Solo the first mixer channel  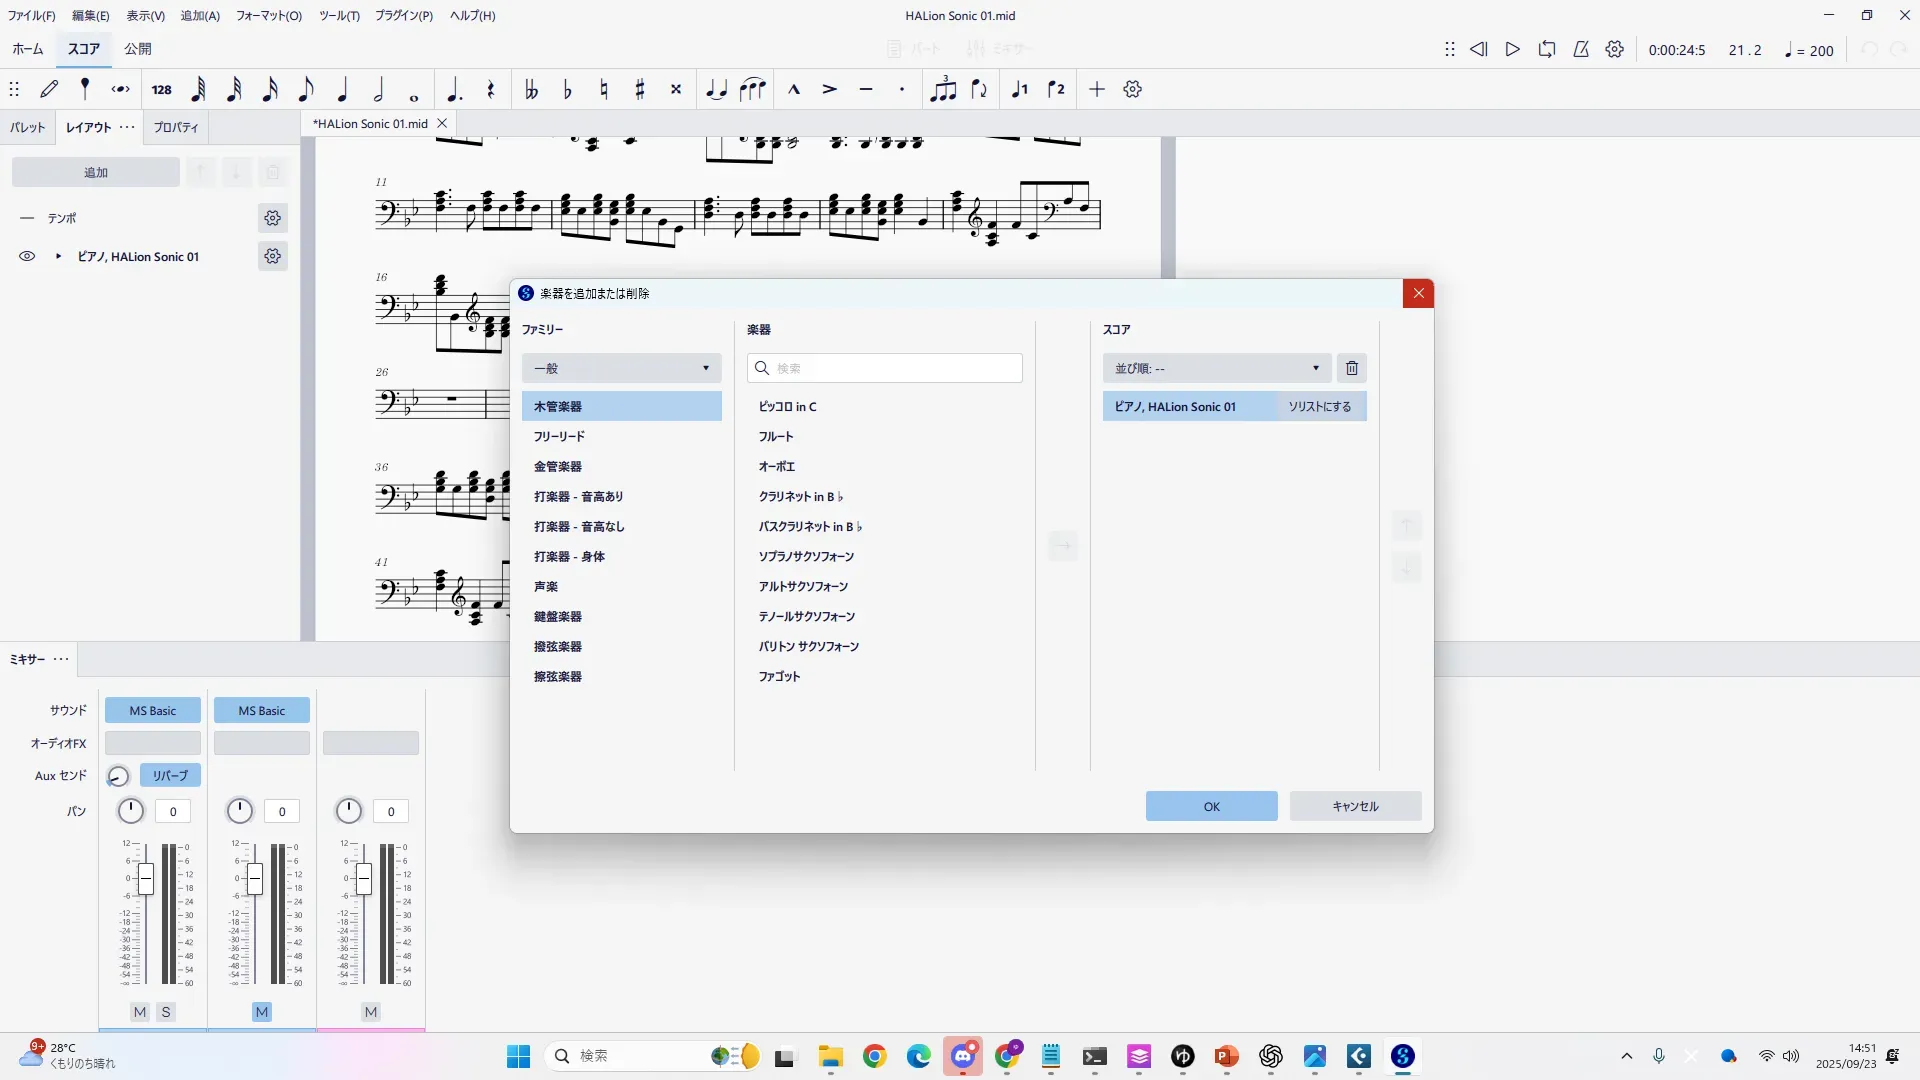click(166, 1012)
